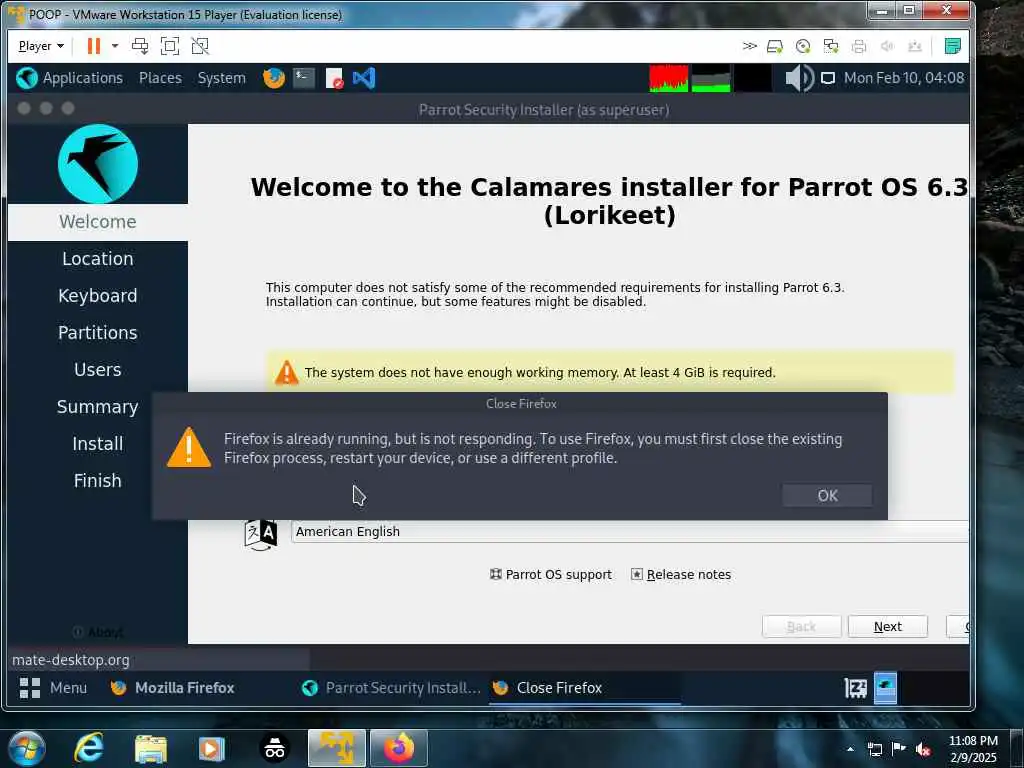Open Windows Media Player from taskbar
This screenshot has width=1024, height=768.
coord(212,748)
